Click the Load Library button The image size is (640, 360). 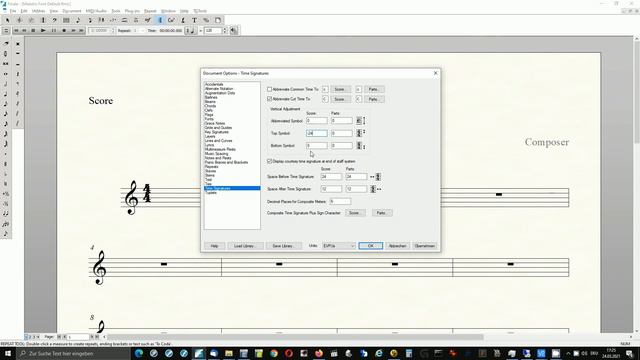click(244, 246)
